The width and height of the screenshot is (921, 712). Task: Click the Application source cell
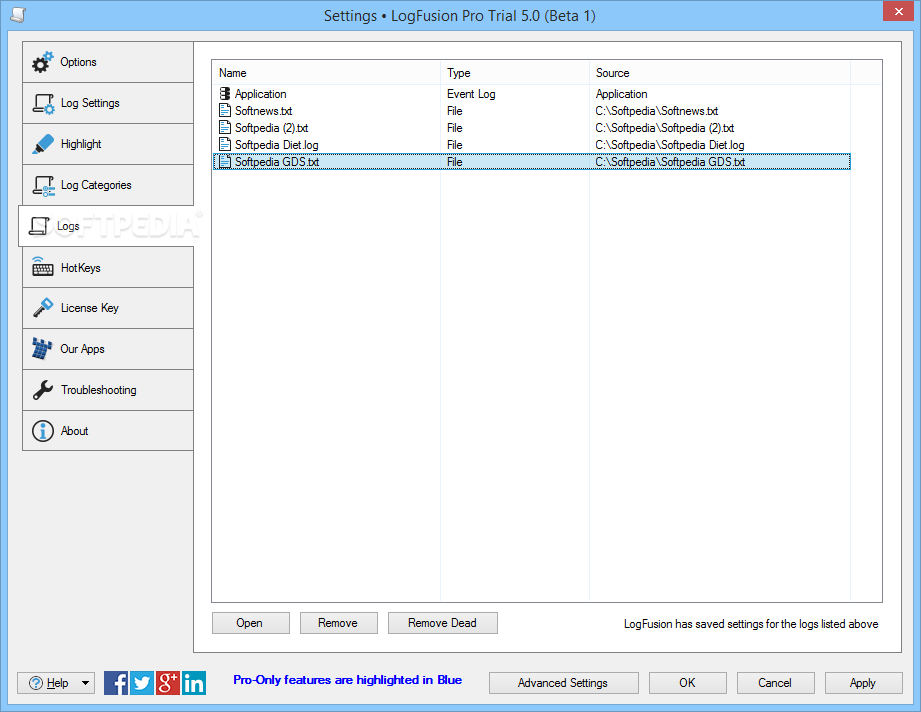click(621, 94)
